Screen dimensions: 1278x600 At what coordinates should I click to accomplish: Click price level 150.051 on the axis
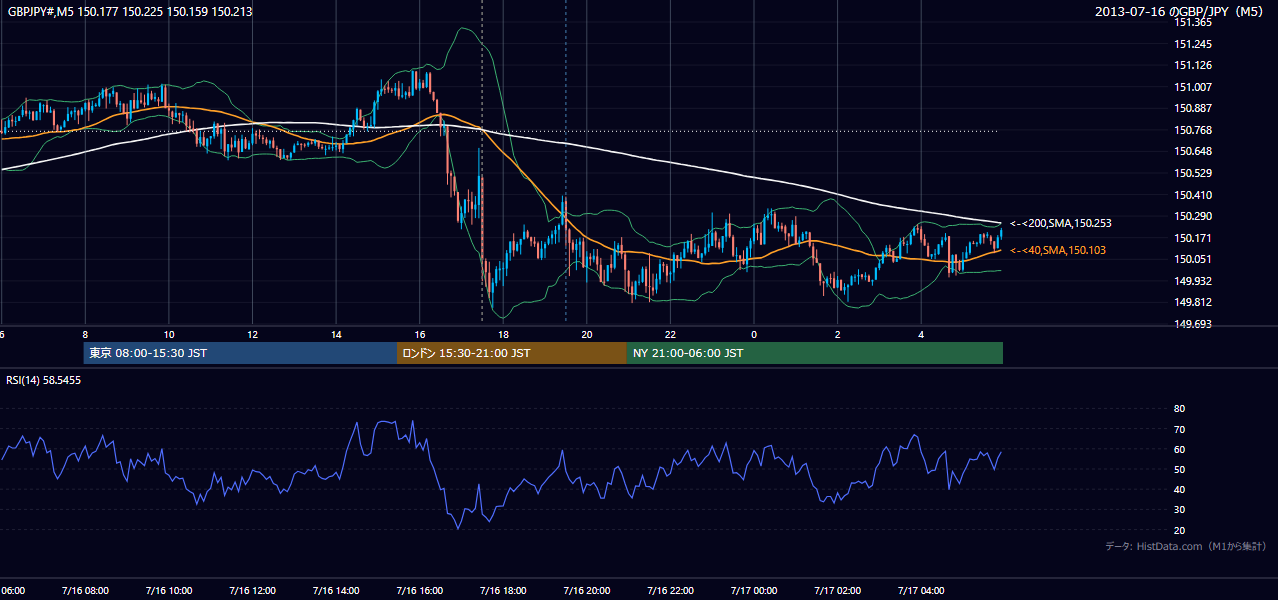point(1194,259)
